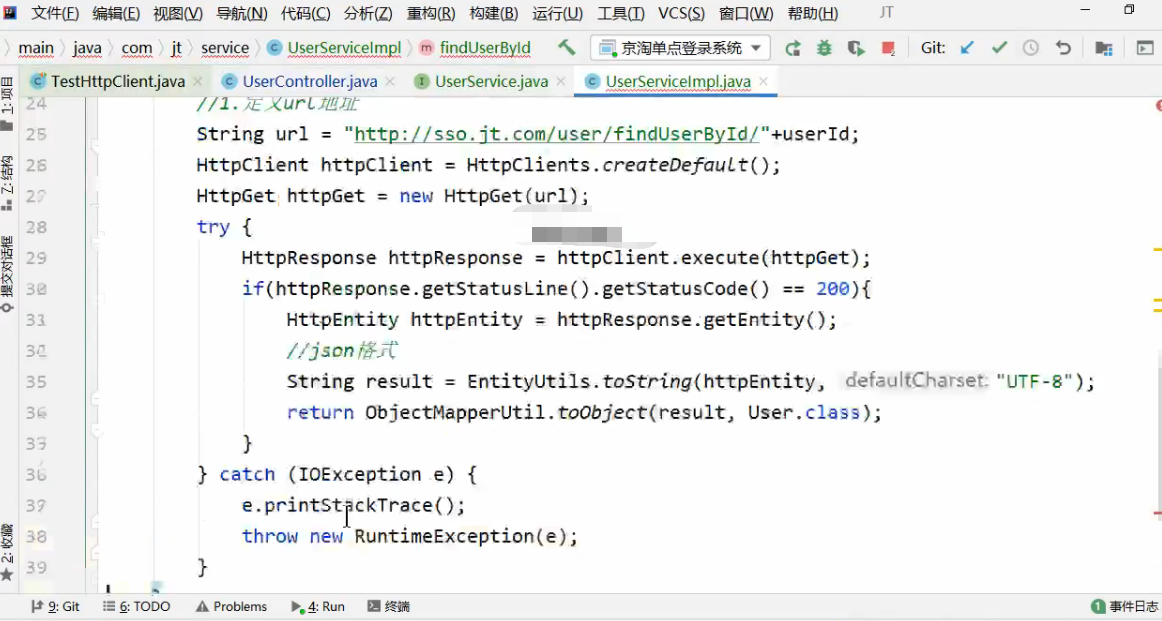The height and width of the screenshot is (621, 1162).
Task: Click the Git commit checkmark icon
Action: coord(999,48)
